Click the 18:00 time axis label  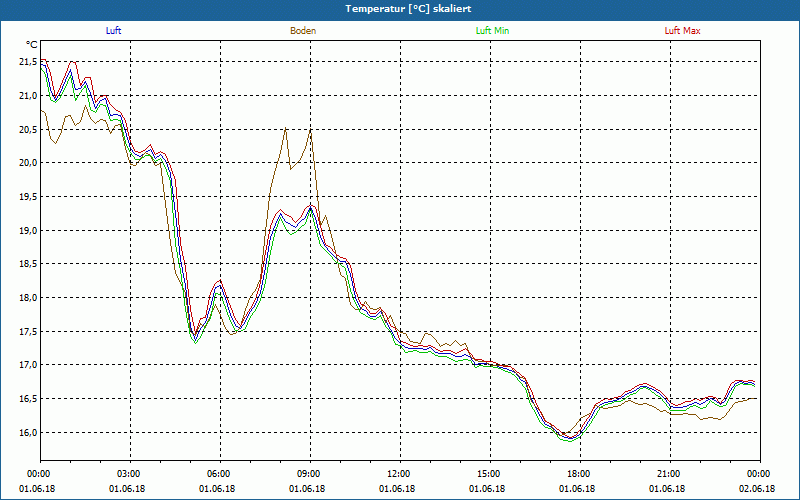(x=580, y=474)
